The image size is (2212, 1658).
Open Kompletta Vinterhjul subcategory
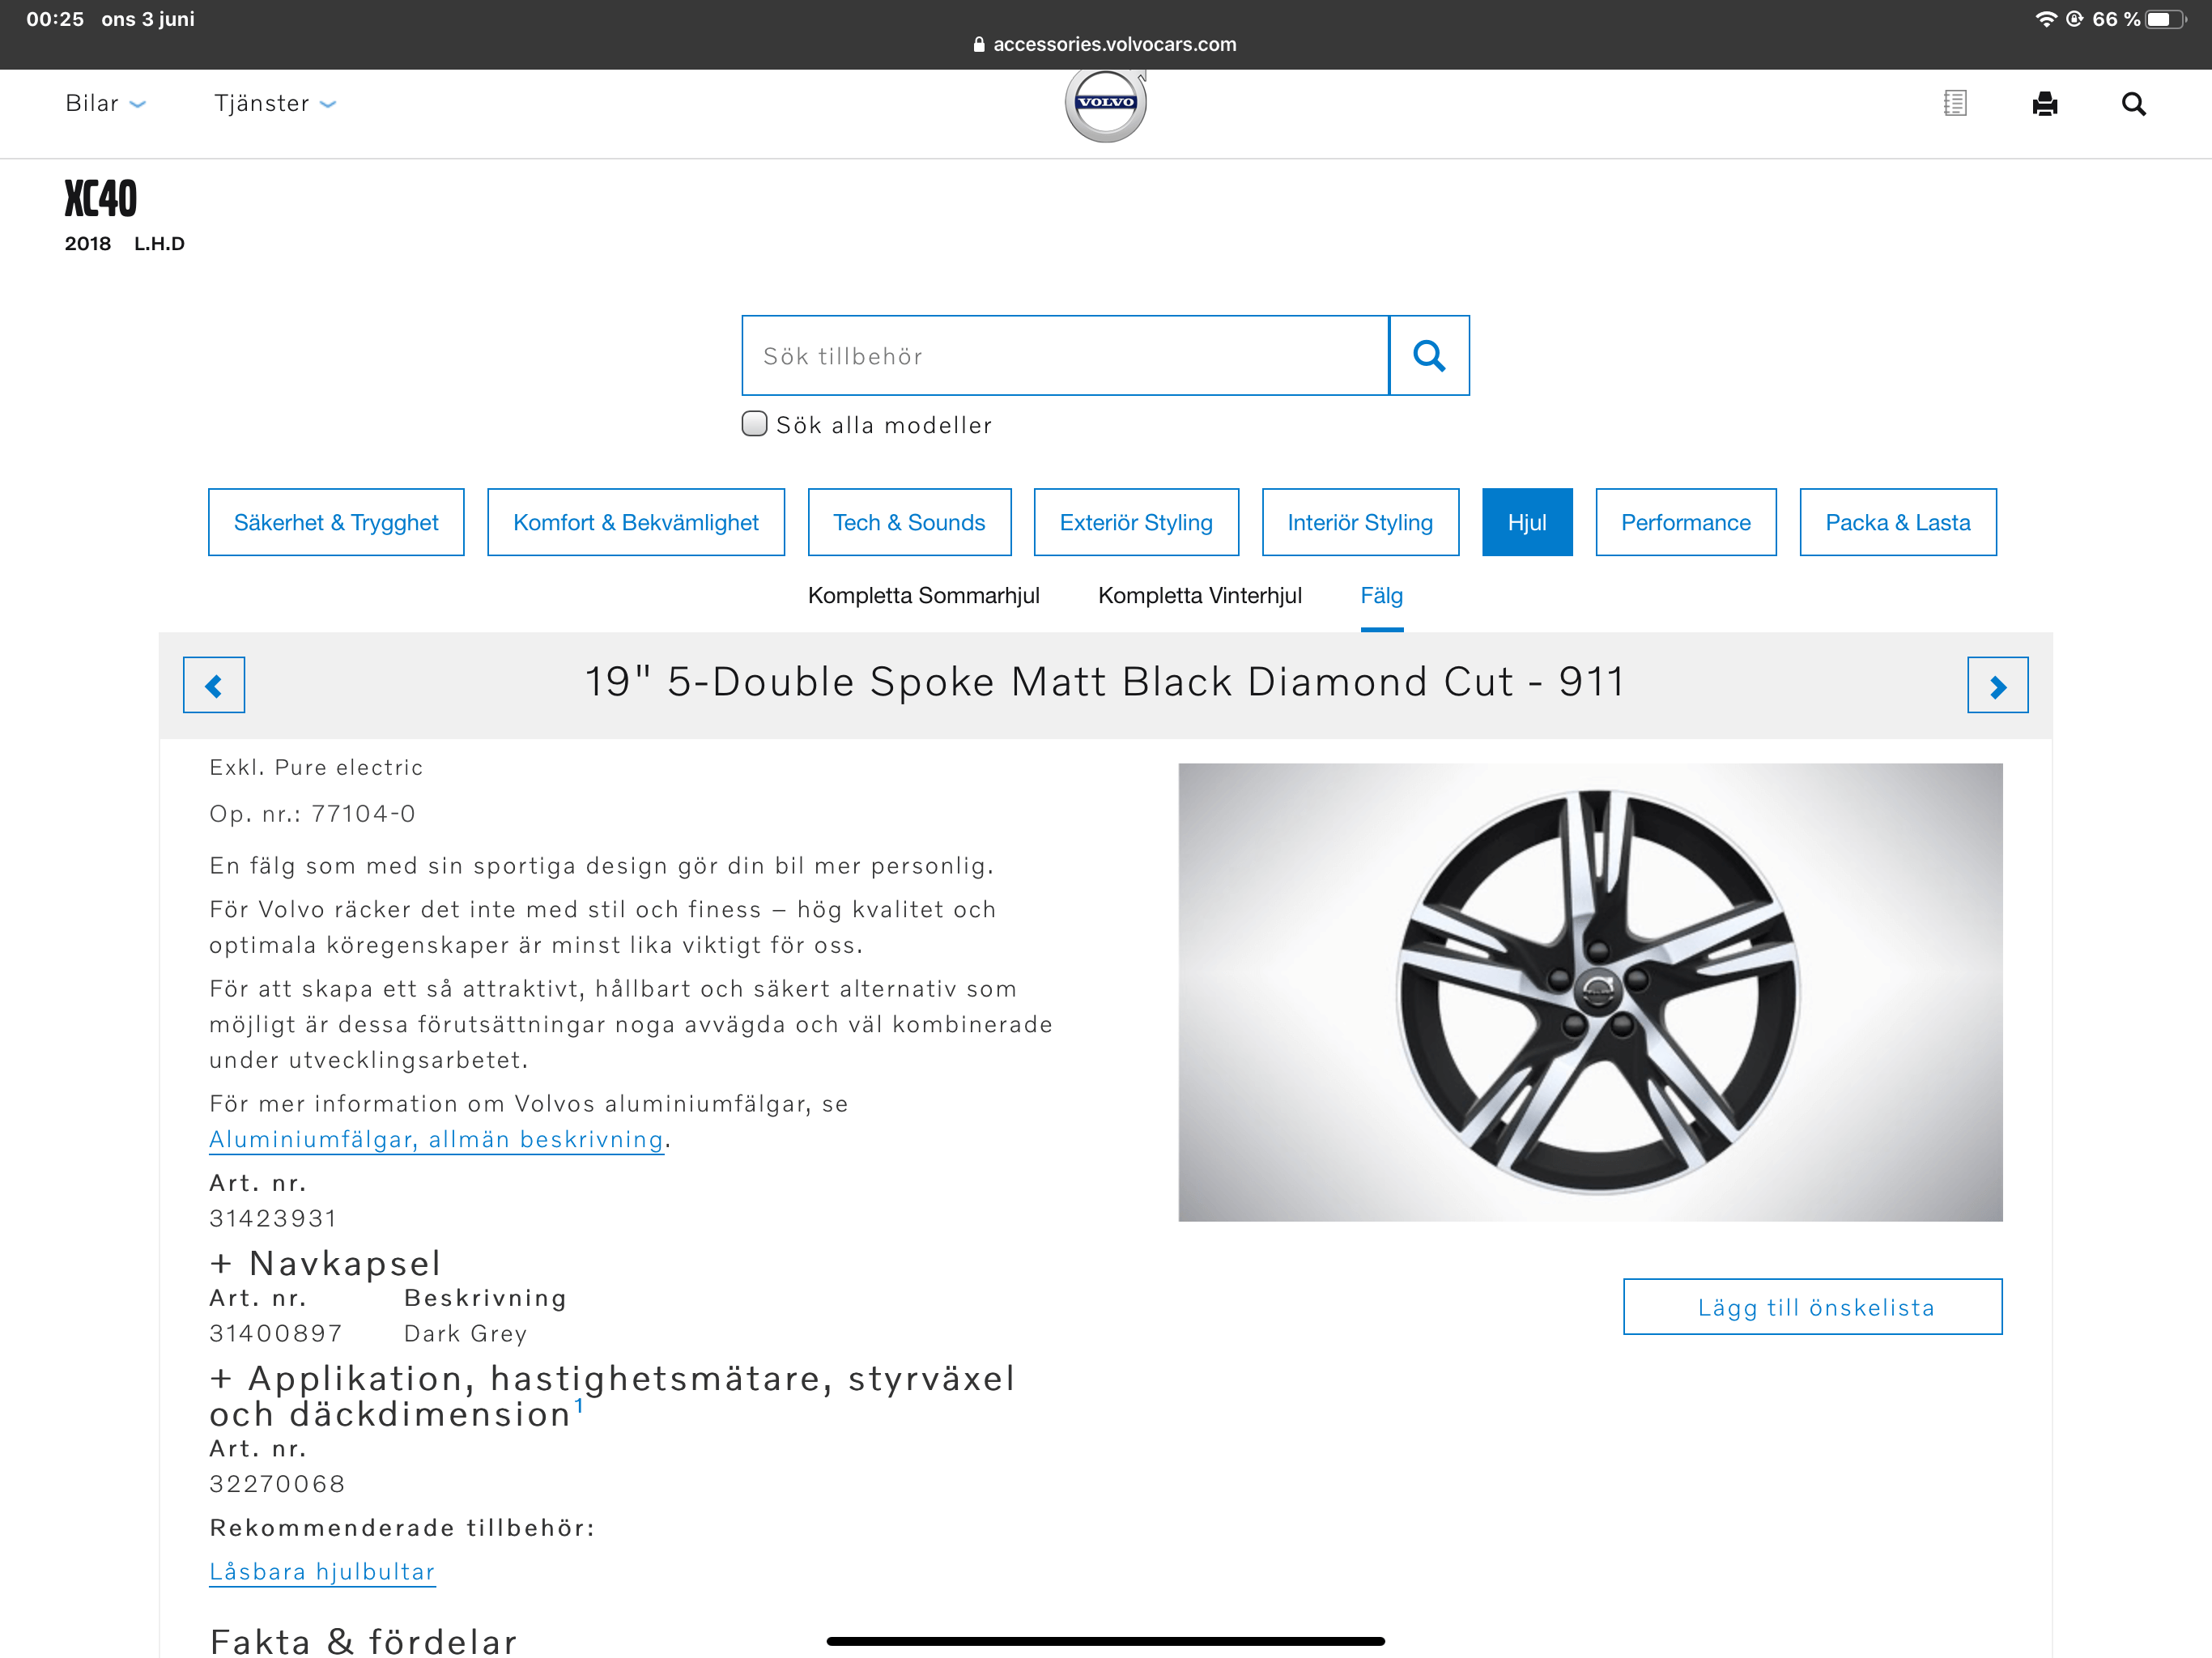click(1200, 595)
